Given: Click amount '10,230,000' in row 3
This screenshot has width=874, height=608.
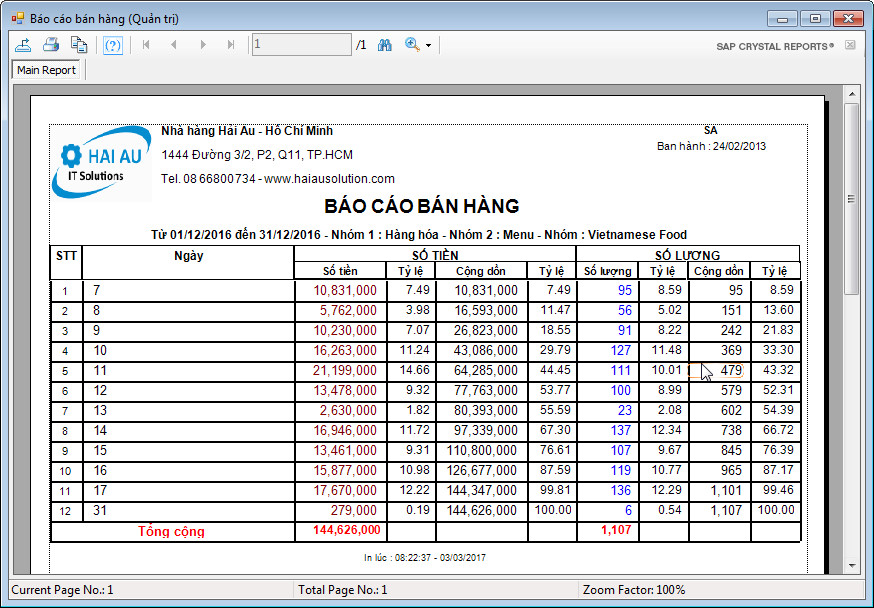Looking at the screenshot, I should coord(345,330).
